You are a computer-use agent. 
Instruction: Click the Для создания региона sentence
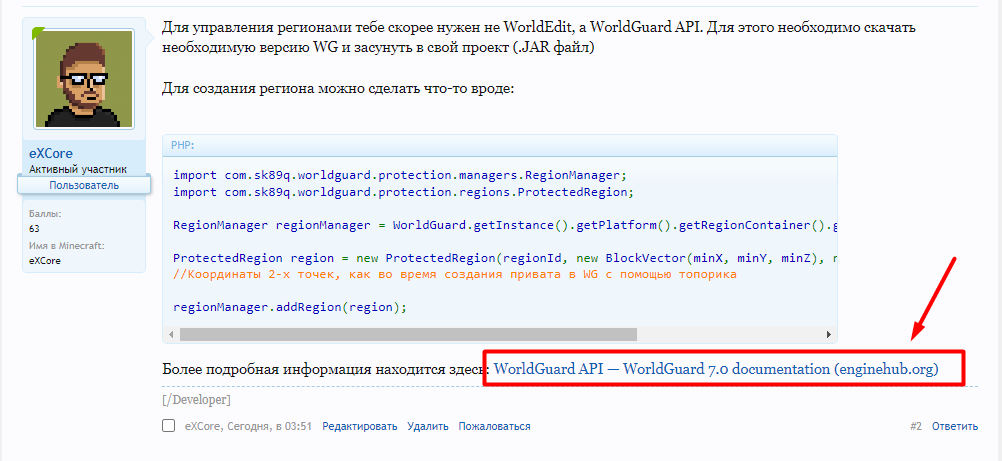point(337,88)
